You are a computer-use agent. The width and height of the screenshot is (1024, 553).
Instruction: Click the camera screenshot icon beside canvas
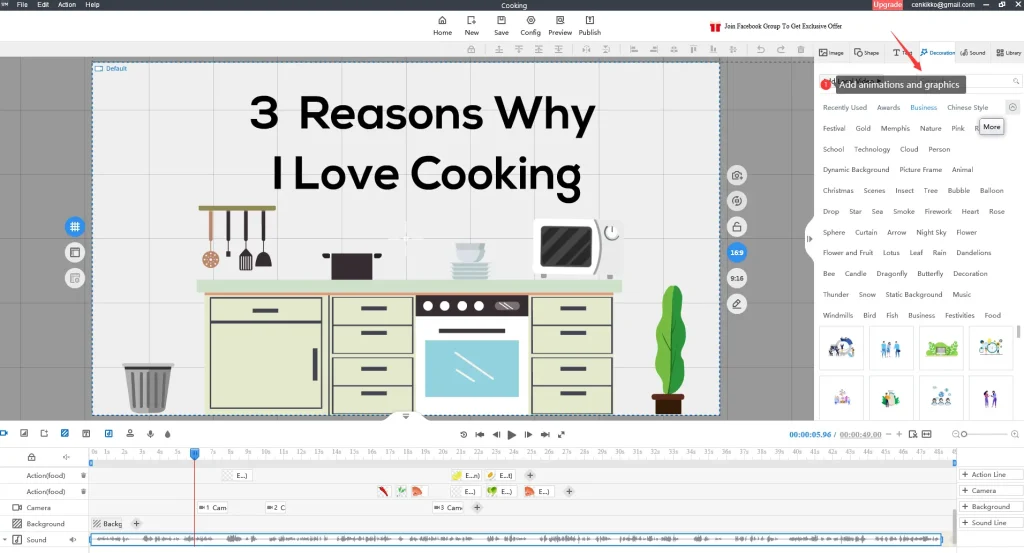[x=737, y=175]
